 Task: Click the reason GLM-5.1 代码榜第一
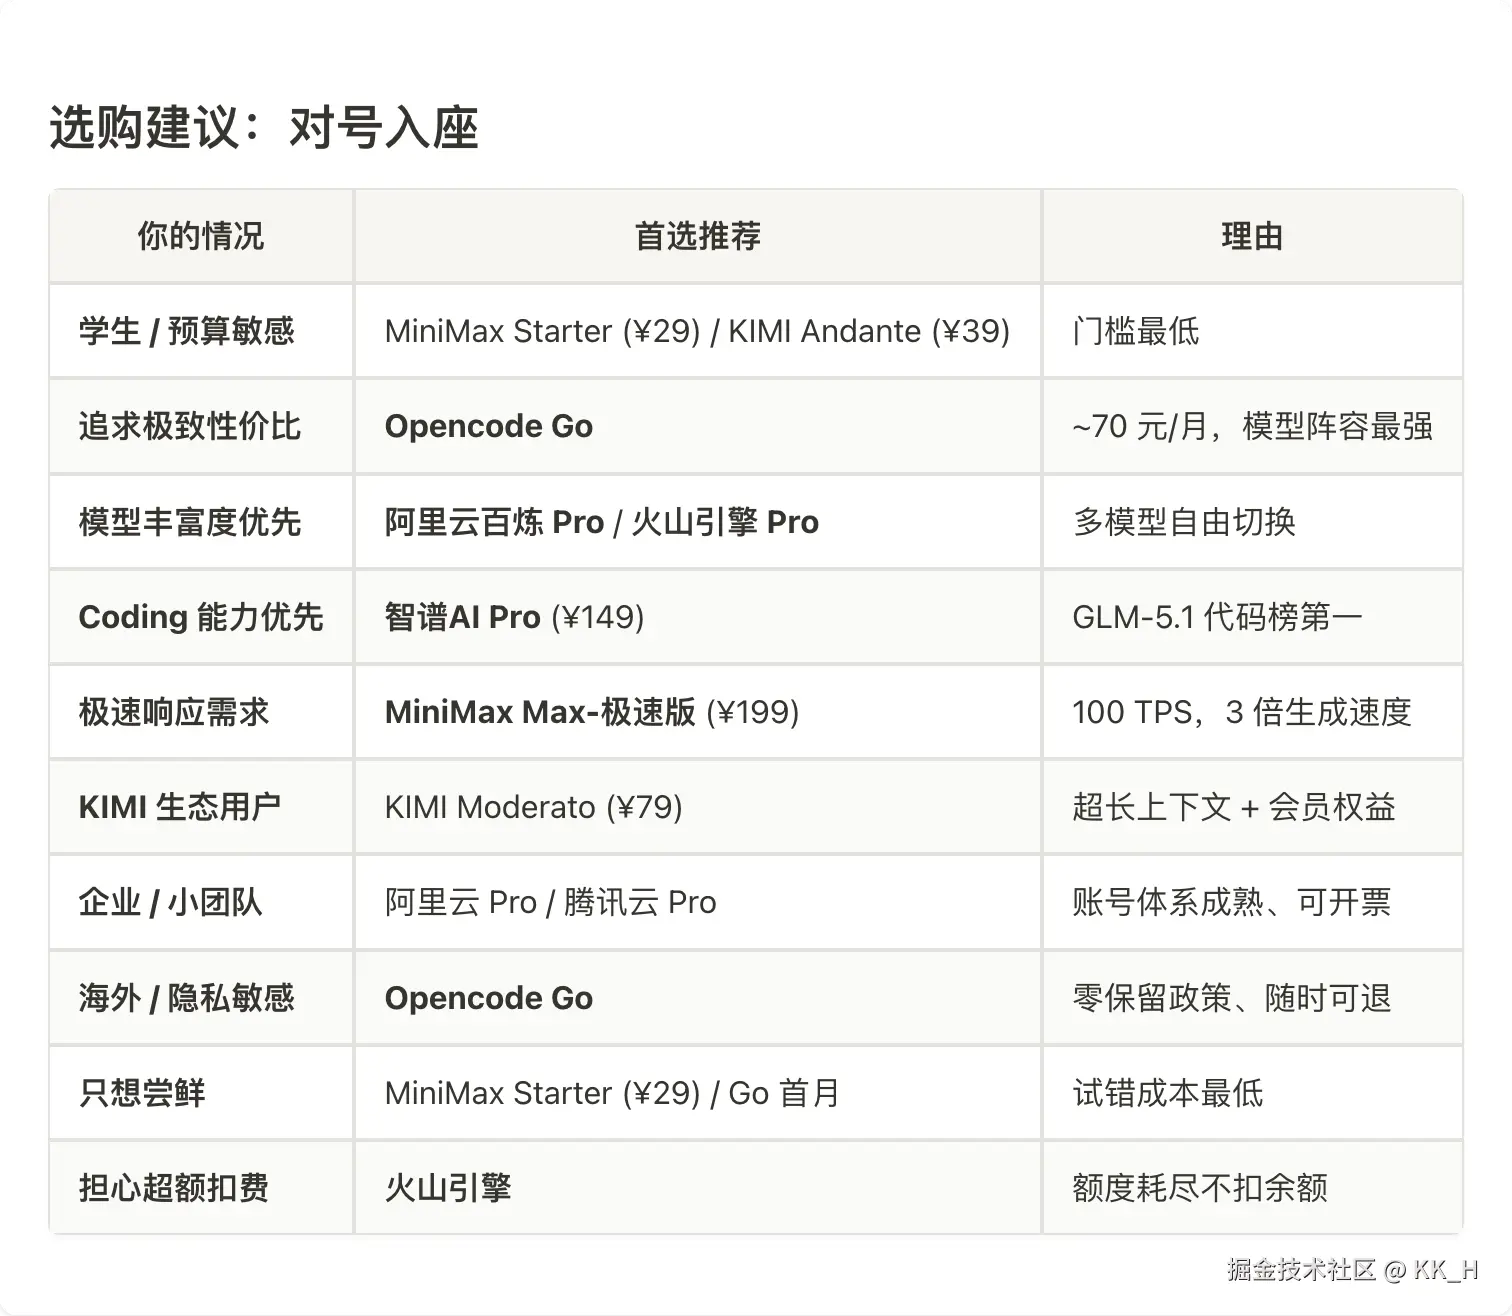[1252, 617]
